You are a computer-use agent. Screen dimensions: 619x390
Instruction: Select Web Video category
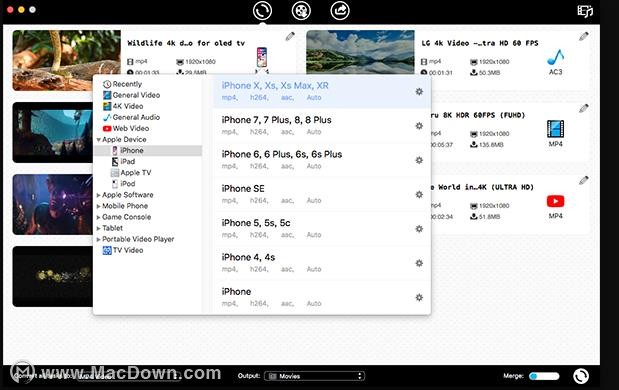pos(126,128)
